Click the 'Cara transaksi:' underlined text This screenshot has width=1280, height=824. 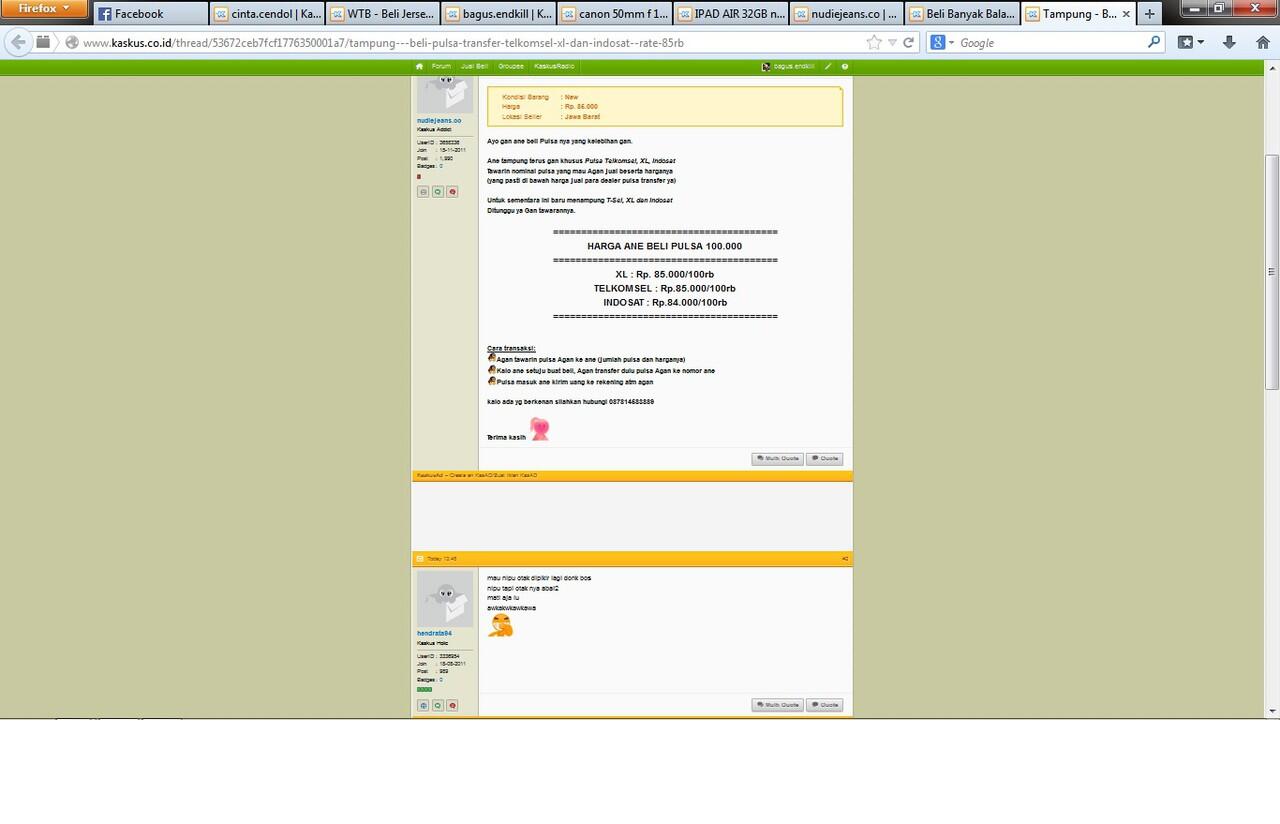pos(511,348)
